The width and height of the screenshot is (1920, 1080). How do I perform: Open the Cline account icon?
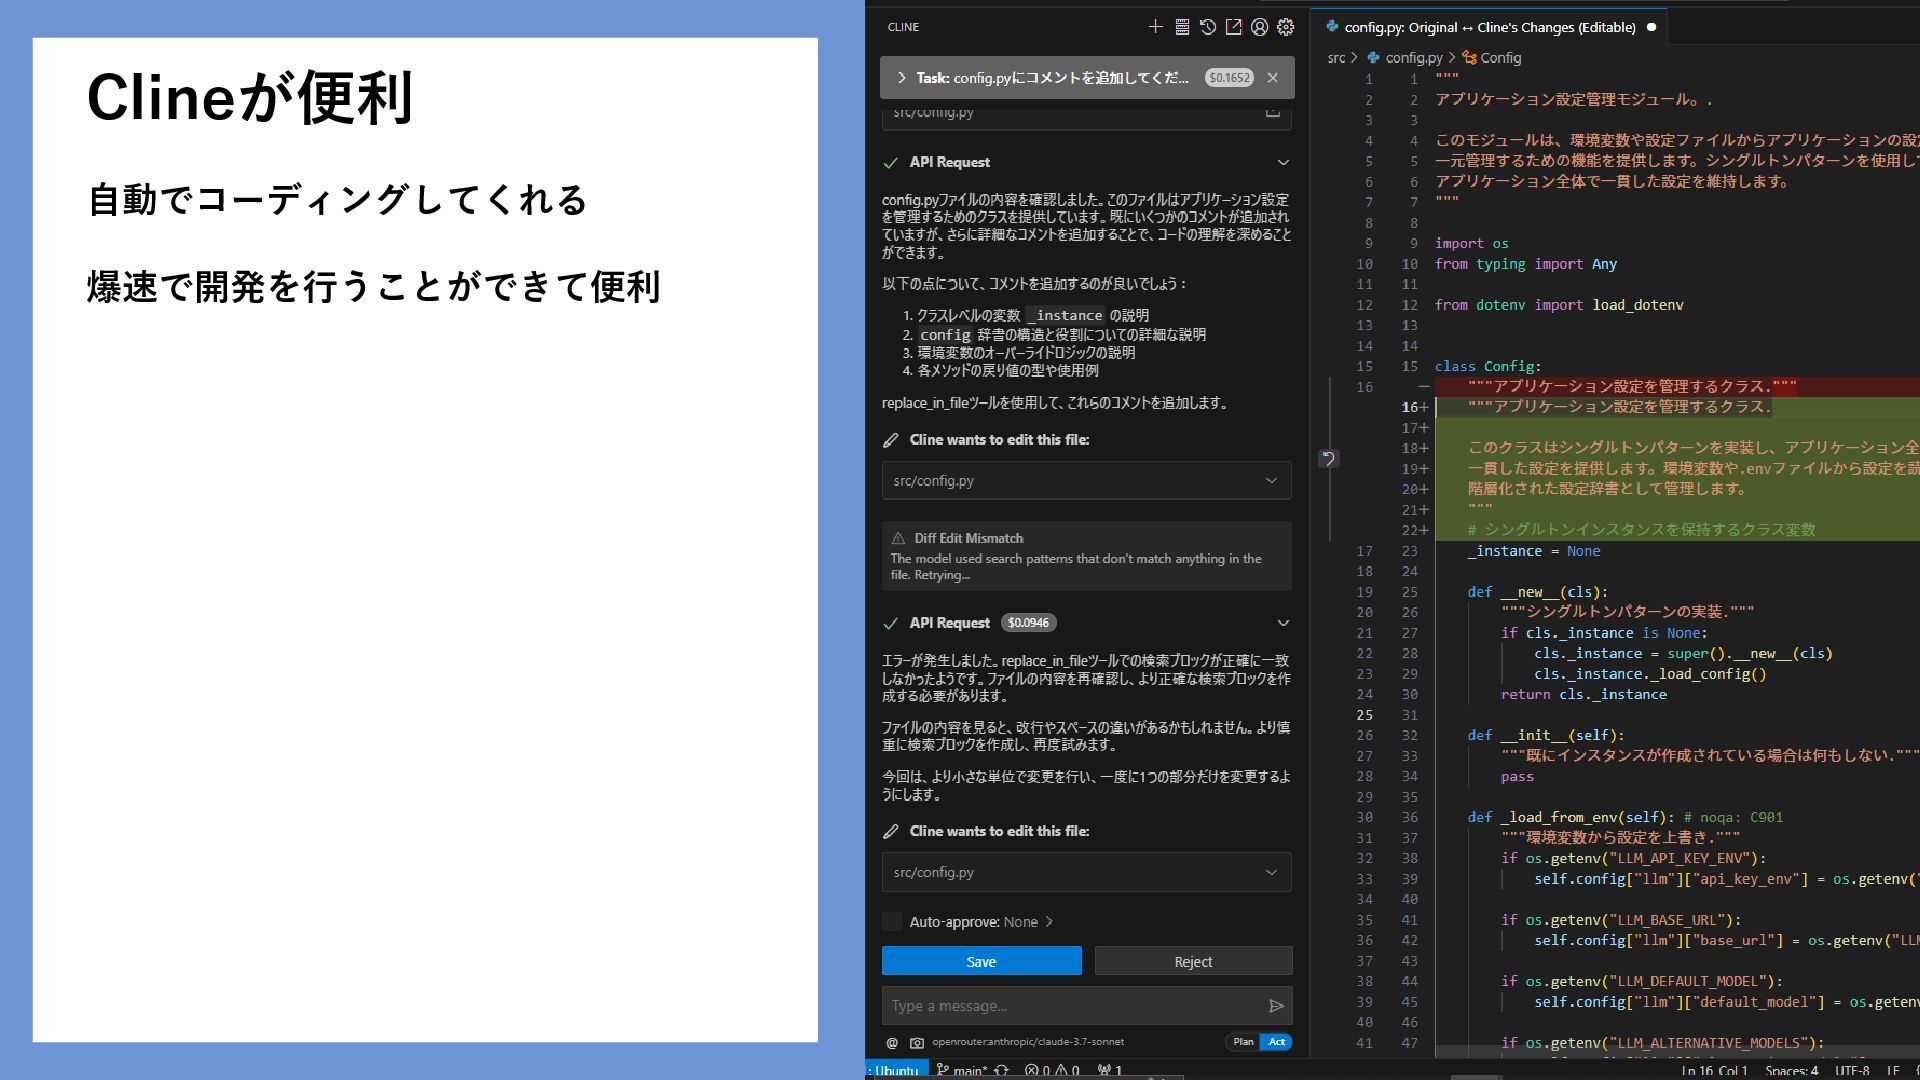(1260, 27)
